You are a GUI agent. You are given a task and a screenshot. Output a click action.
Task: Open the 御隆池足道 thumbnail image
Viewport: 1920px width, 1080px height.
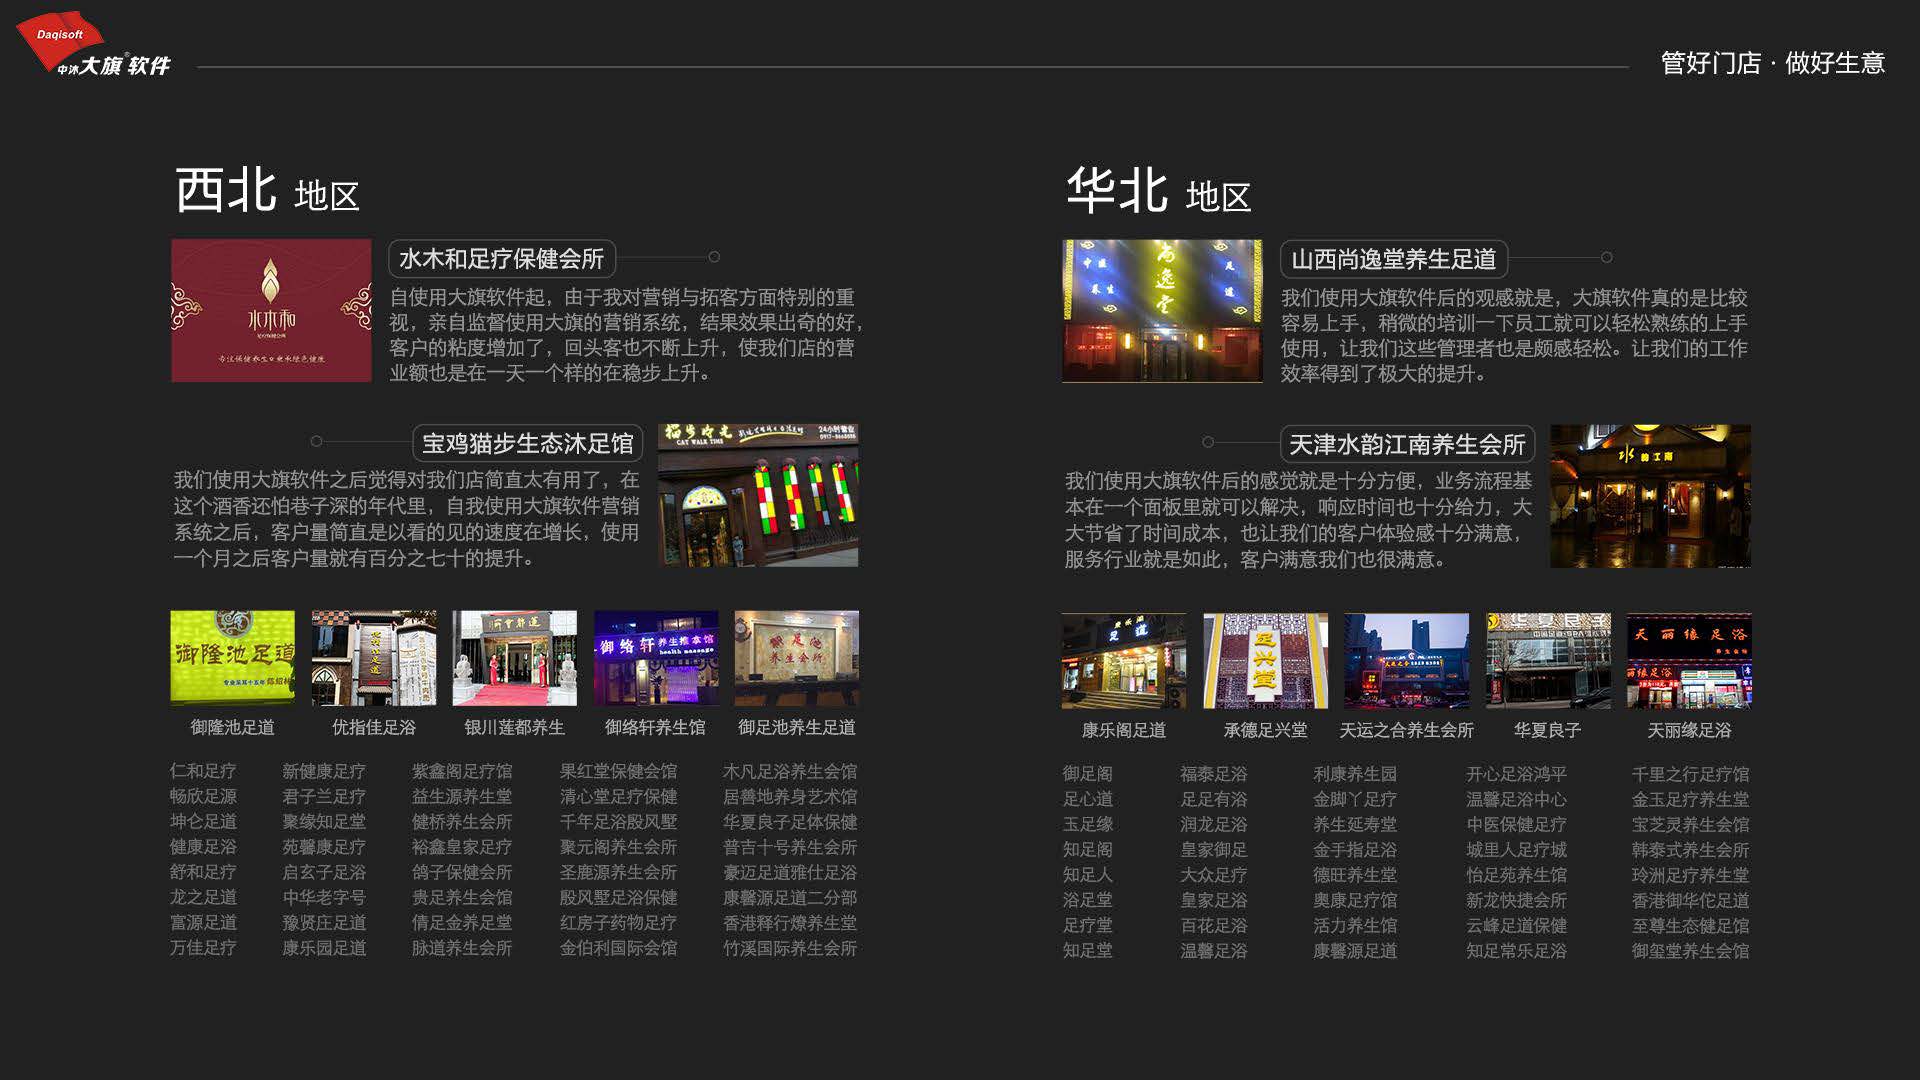233,658
